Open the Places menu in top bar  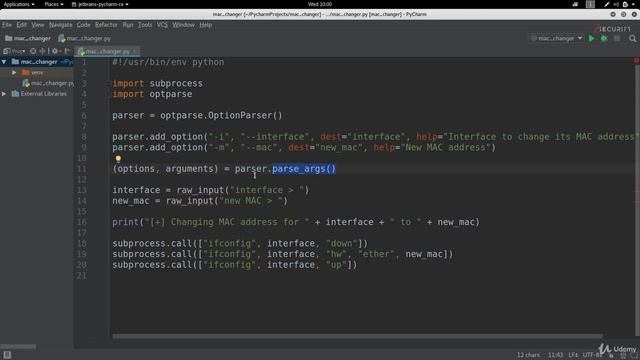pos(54,4)
